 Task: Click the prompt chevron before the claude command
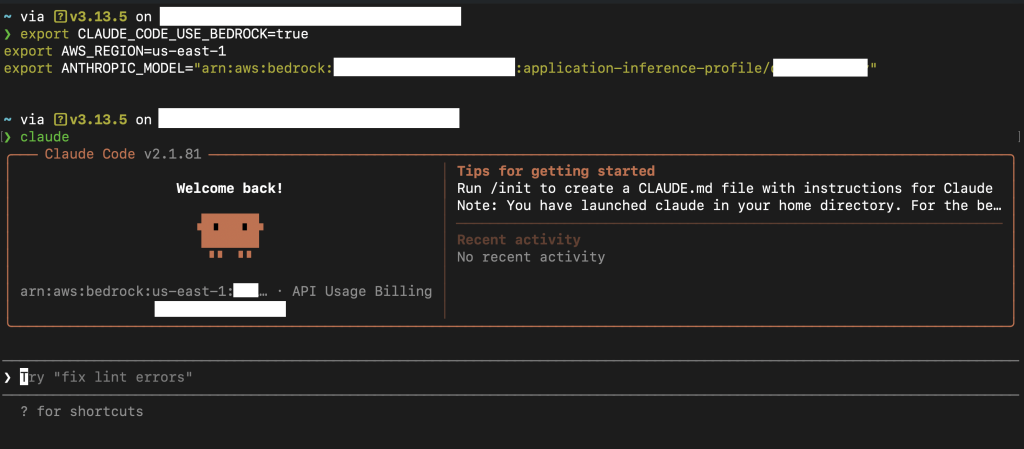[8, 136]
